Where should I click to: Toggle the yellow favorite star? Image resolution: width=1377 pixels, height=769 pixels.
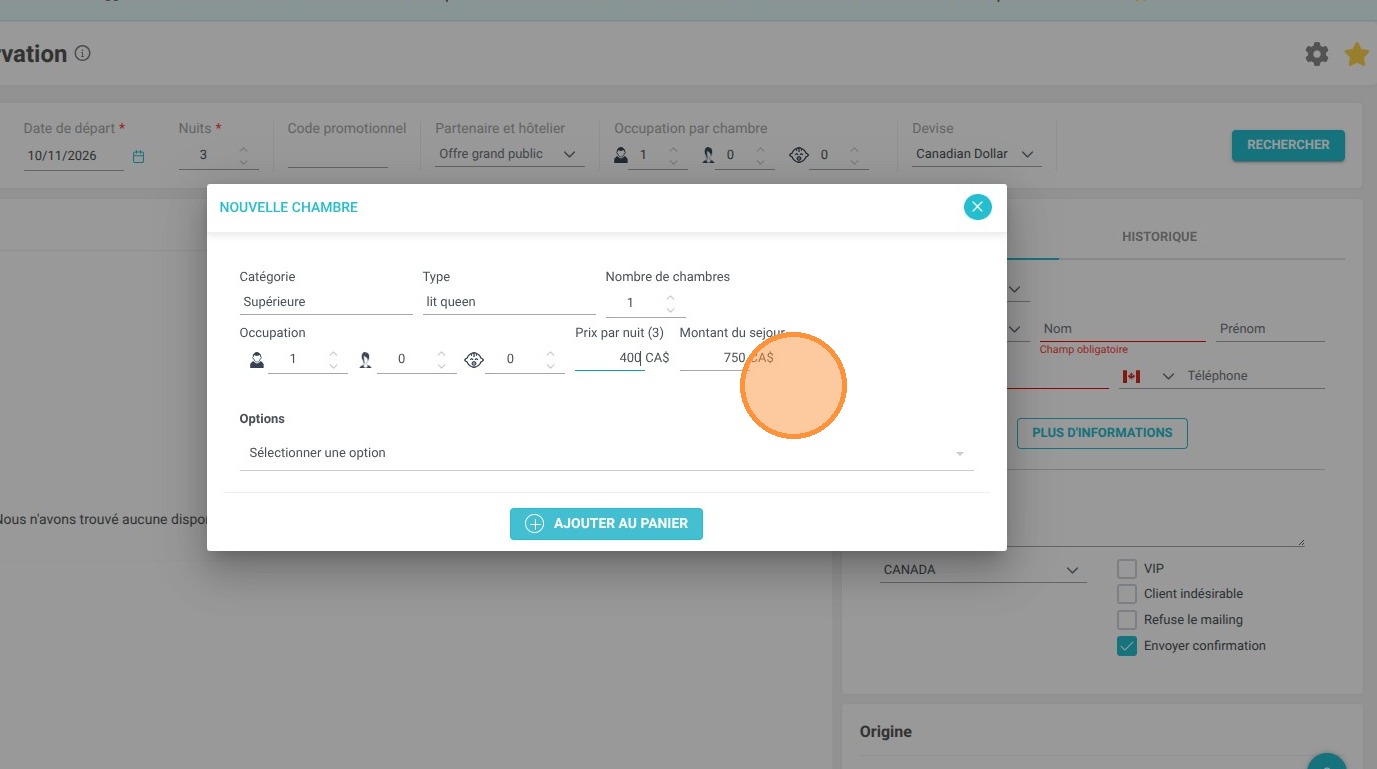tap(1357, 54)
